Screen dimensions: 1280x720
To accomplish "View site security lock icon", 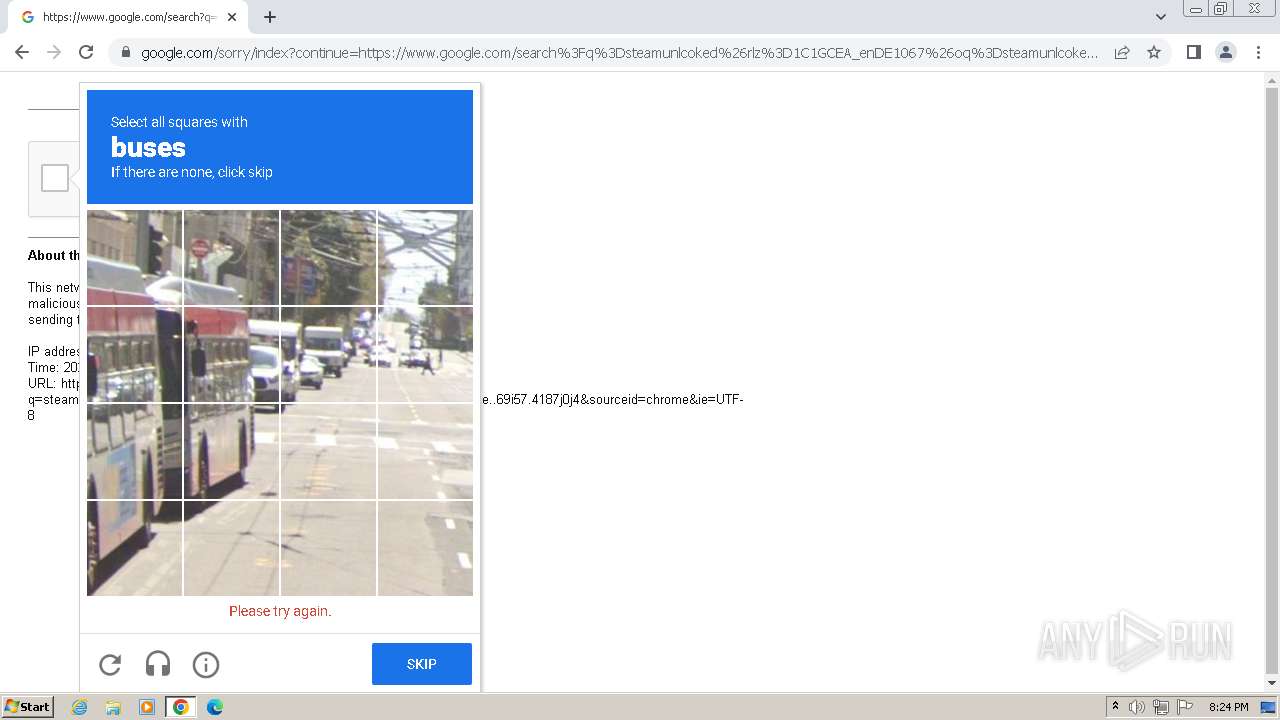I will click(125, 53).
